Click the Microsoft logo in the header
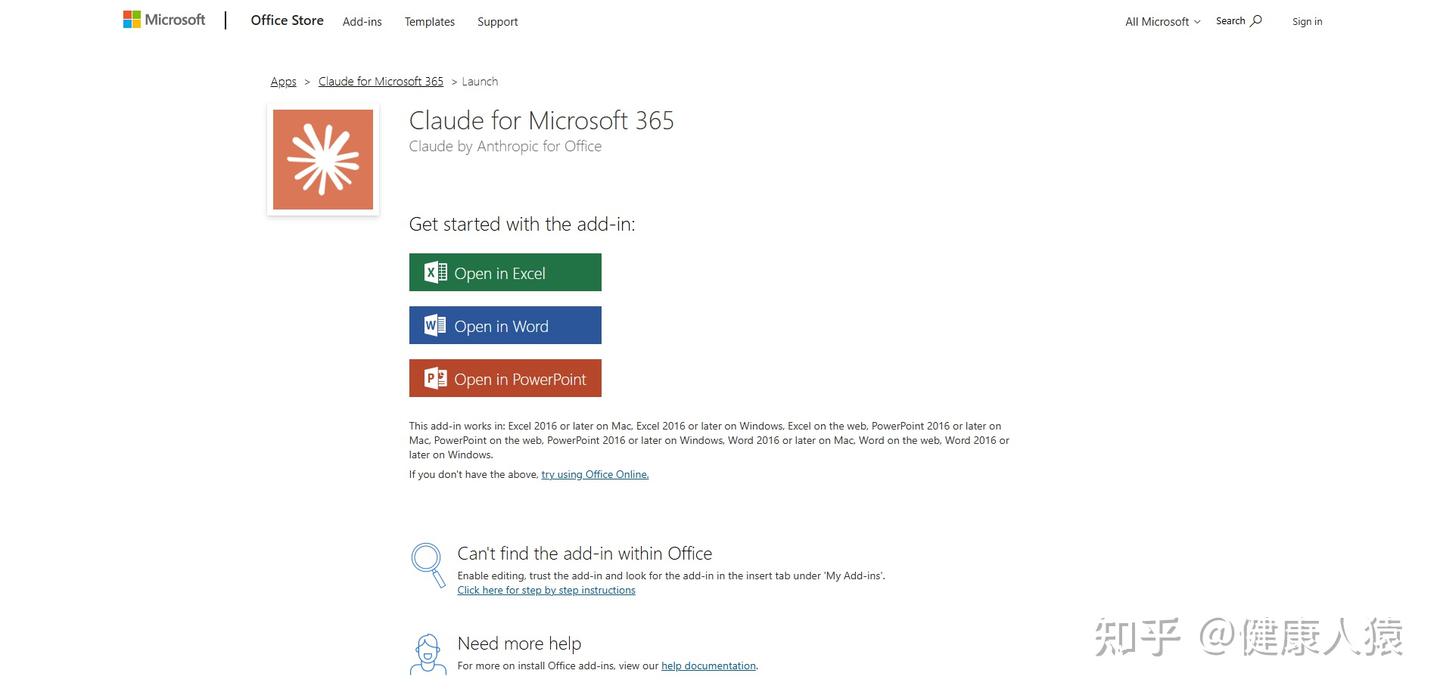Viewport: 1440px width, 695px height. click(164, 20)
